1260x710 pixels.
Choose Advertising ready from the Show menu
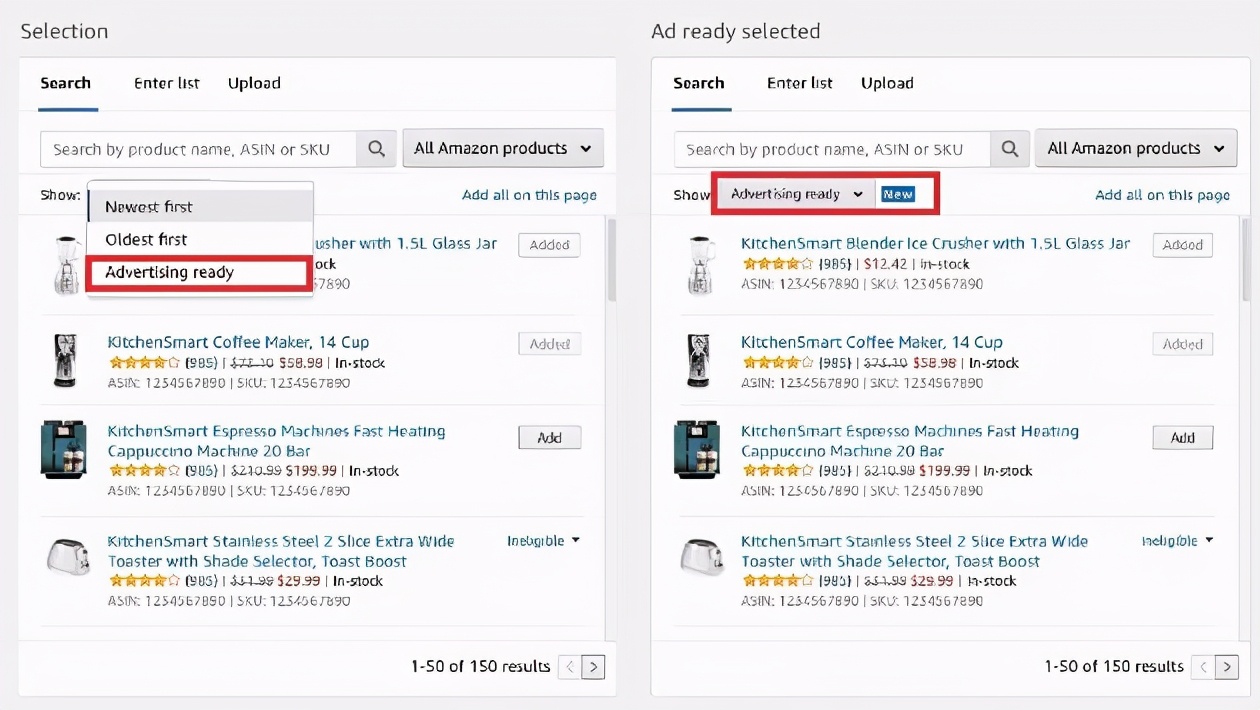pos(169,272)
